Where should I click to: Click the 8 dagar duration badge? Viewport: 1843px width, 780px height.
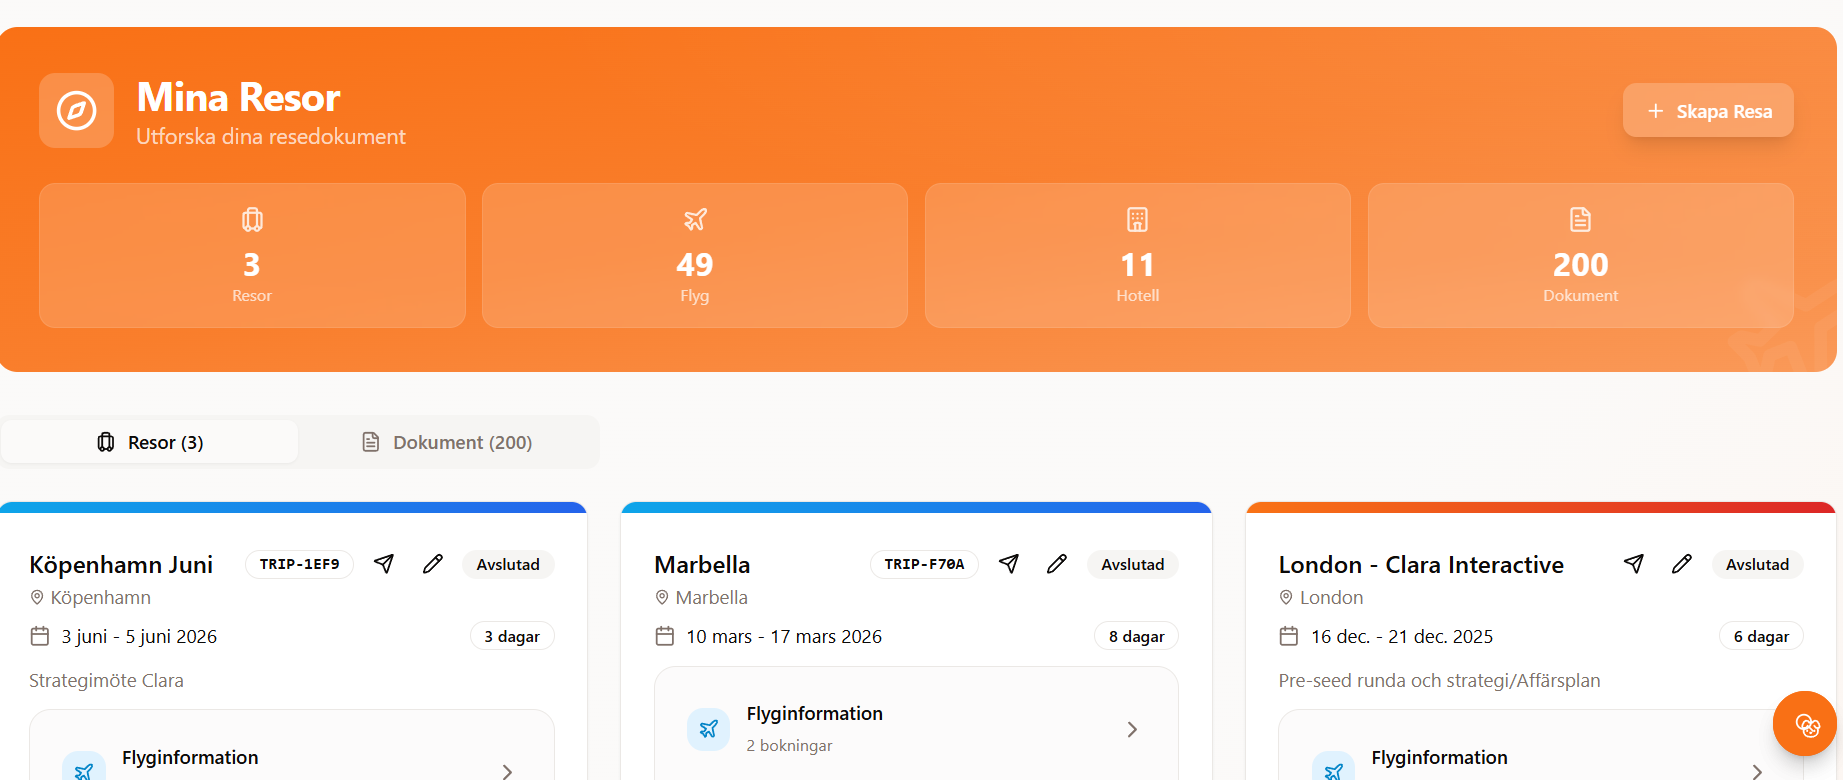click(x=1137, y=636)
